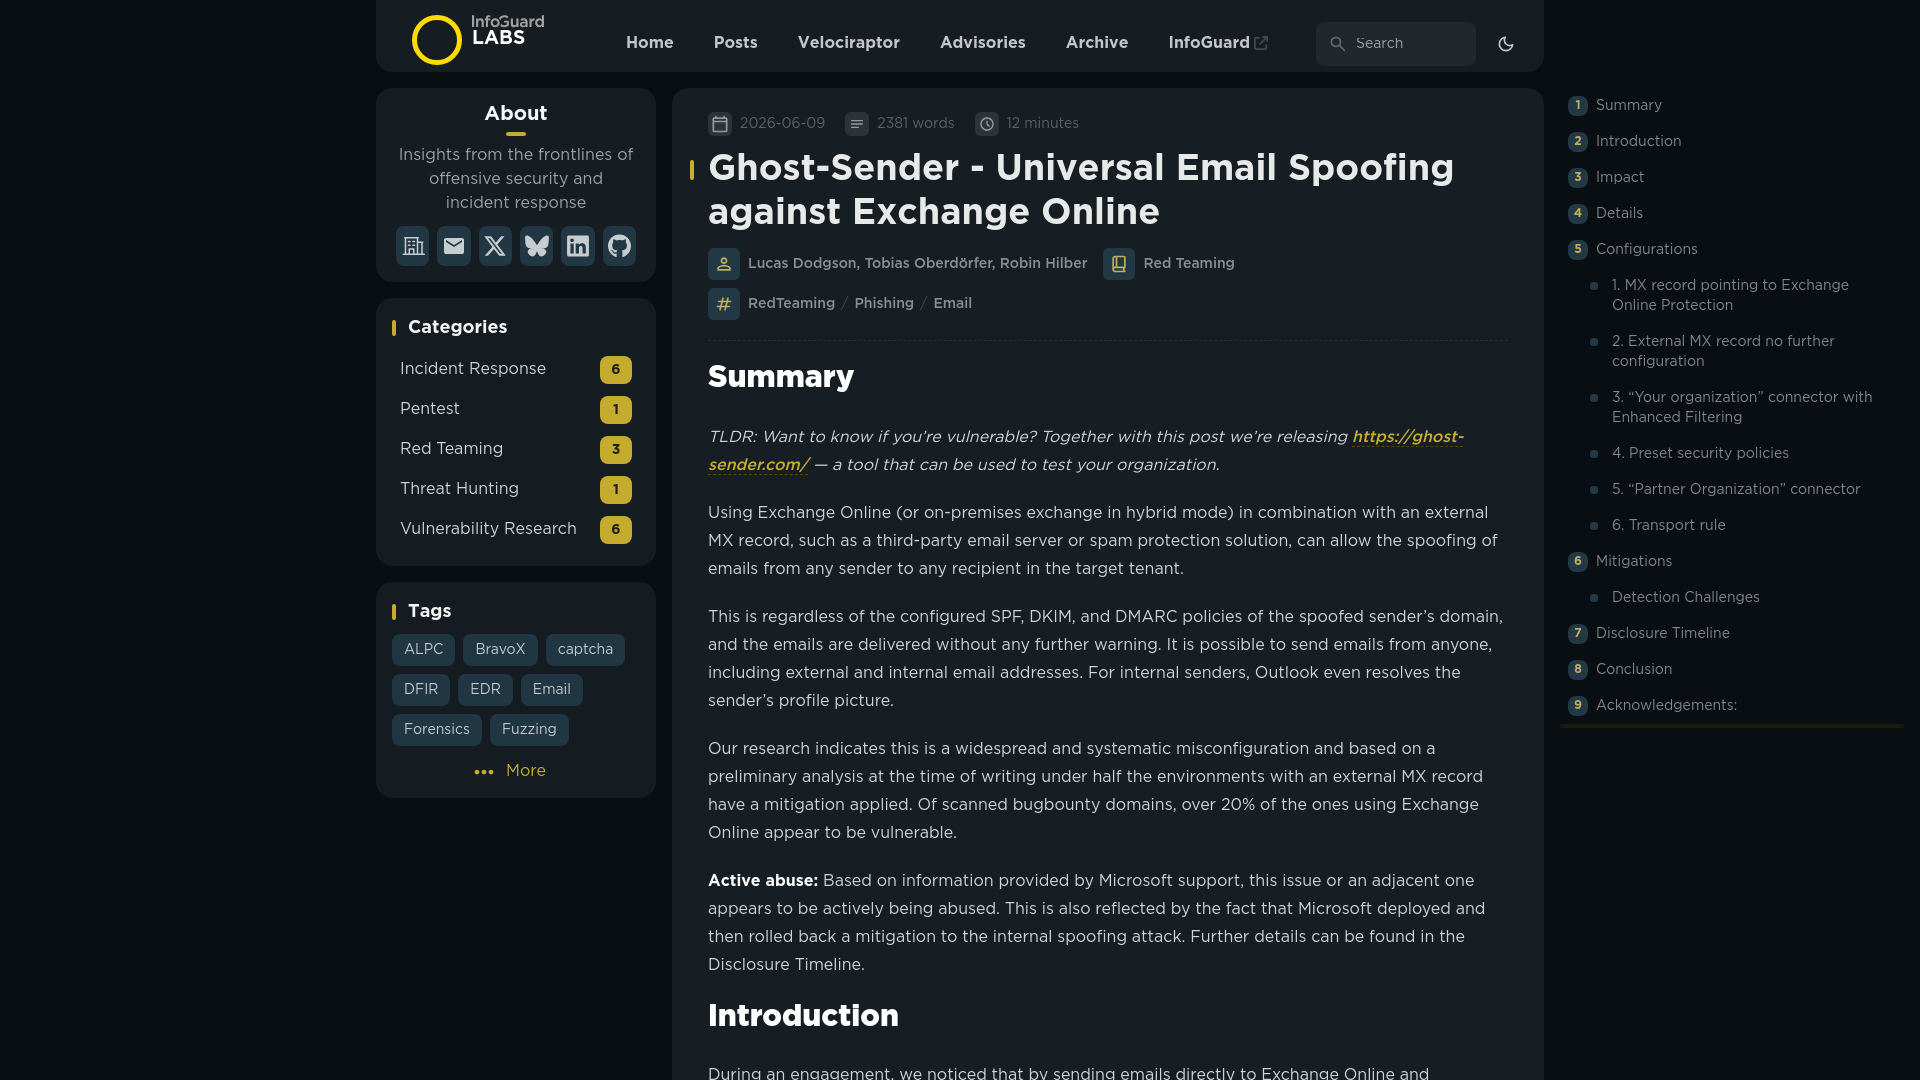Open the X (Twitter) profile icon
Screen dimensions: 1920x1080
click(x=495, y=246)
